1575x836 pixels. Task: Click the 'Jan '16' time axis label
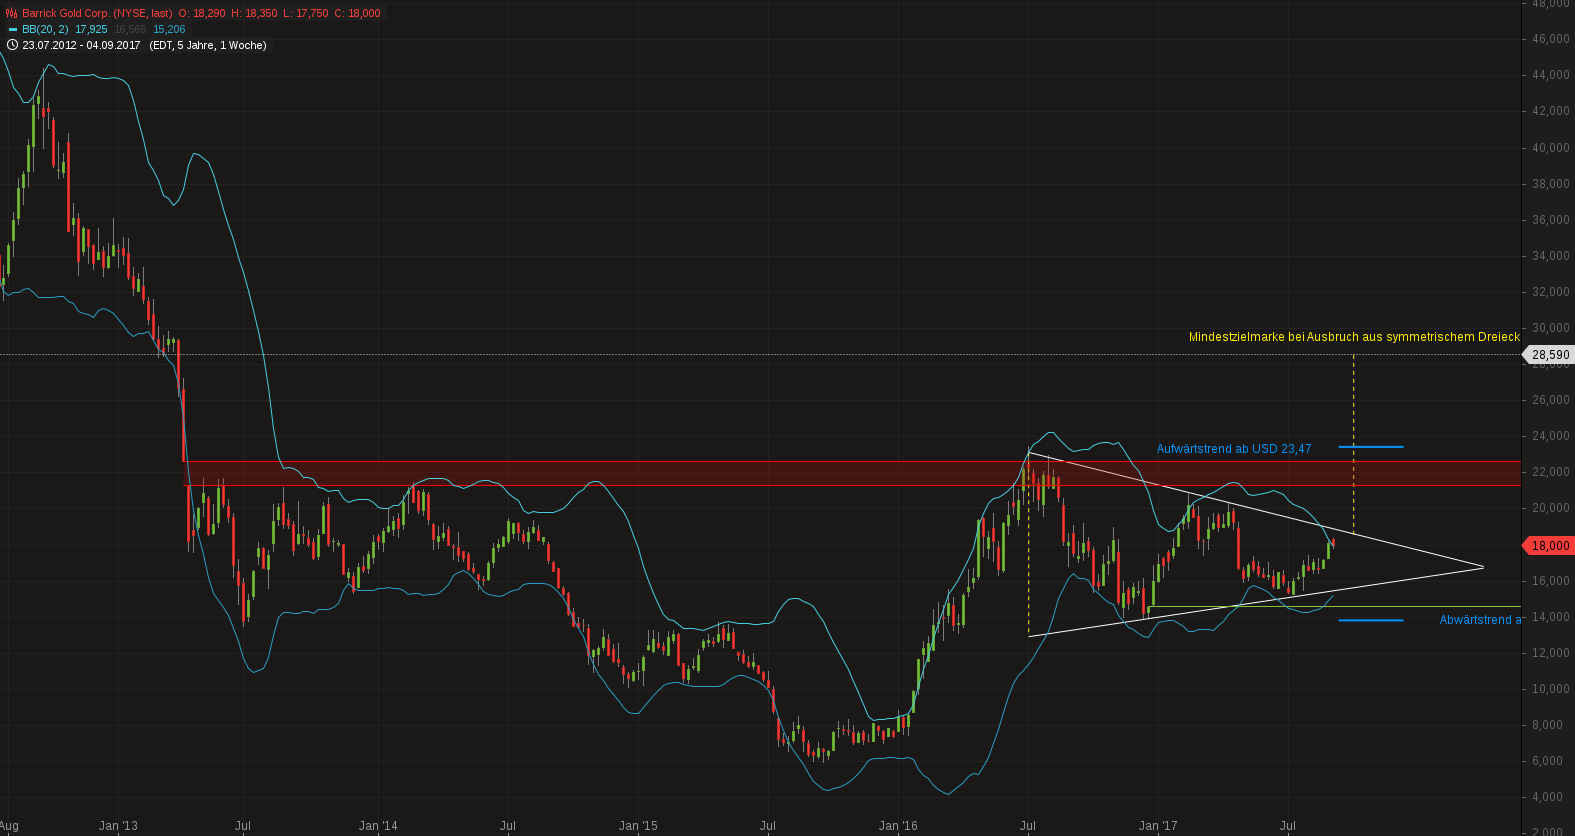click(x=898, y=826)
